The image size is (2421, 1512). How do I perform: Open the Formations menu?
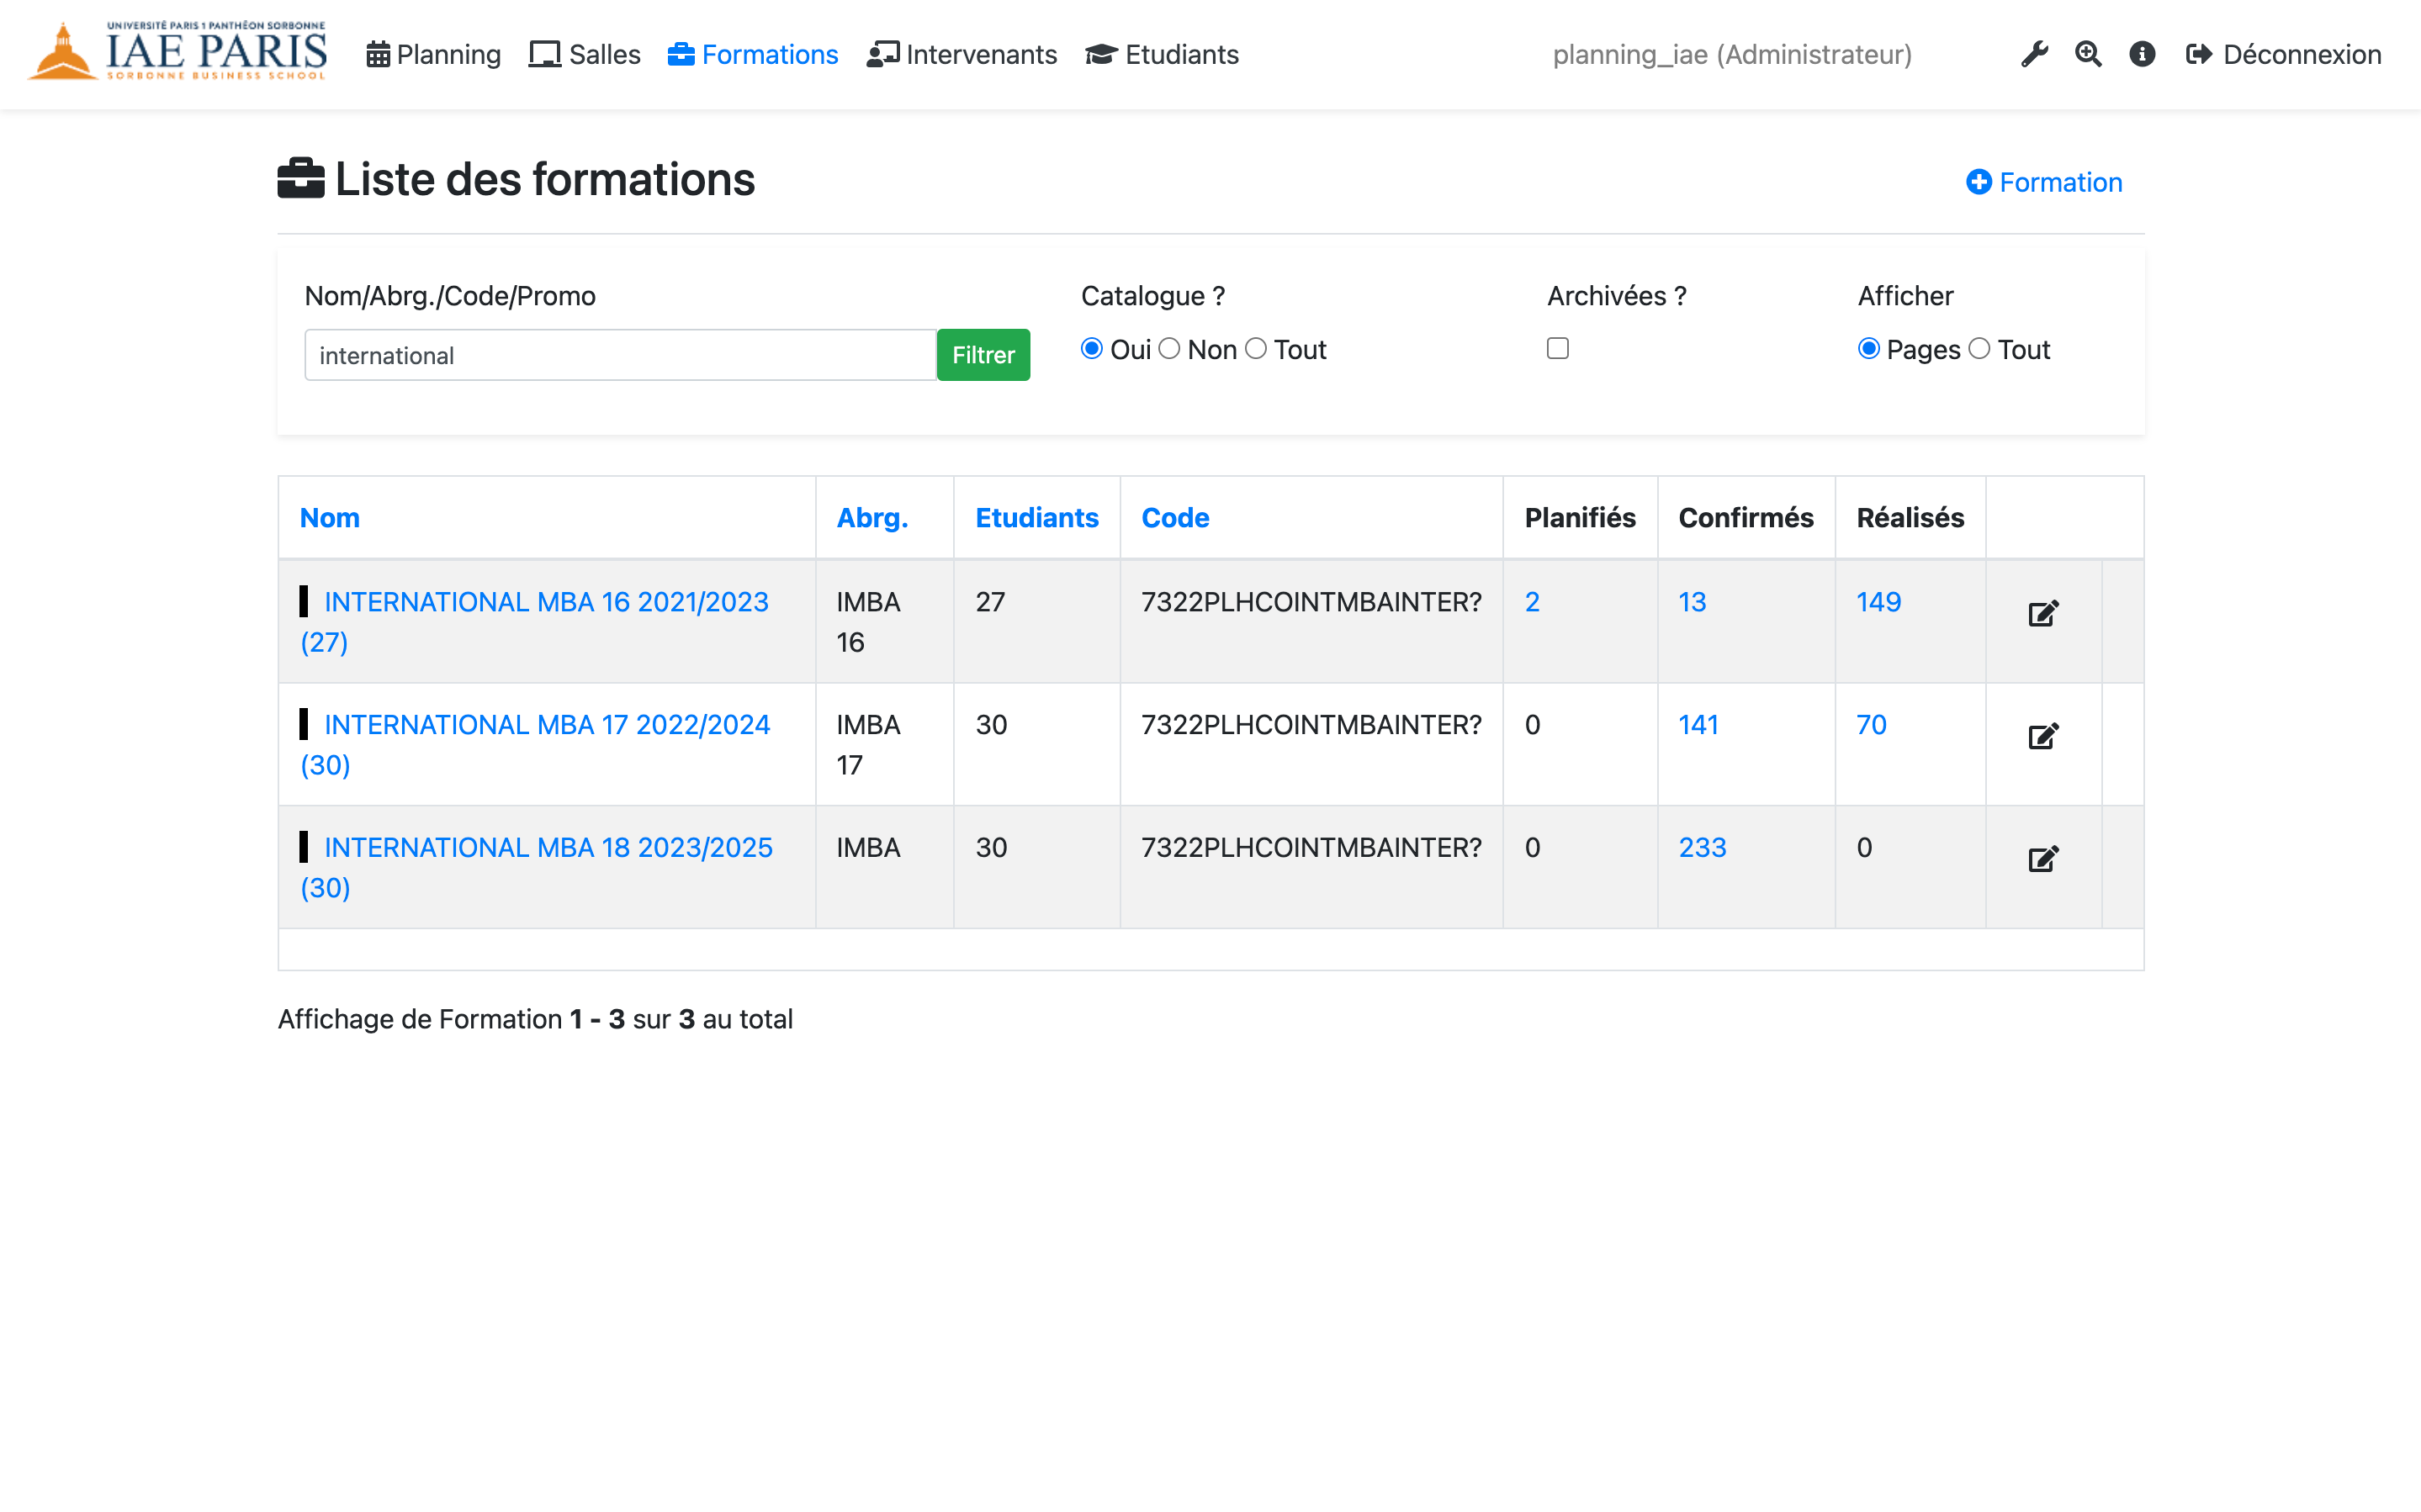click(753, 54)
